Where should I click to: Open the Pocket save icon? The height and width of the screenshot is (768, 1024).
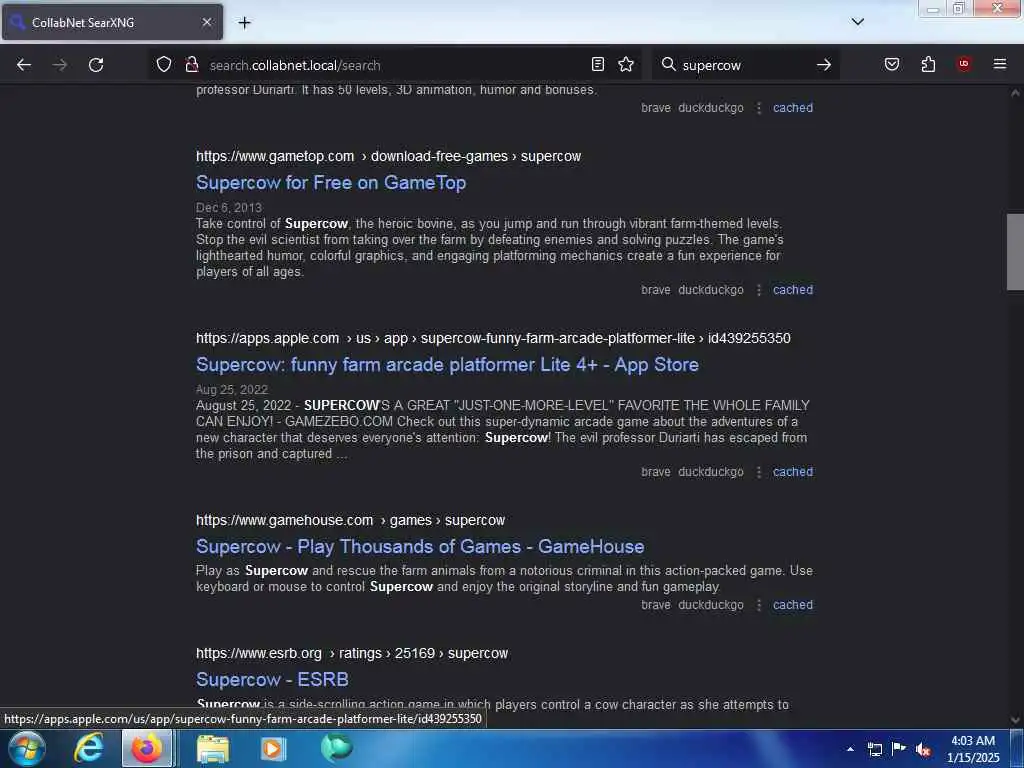click(x=892, y=64)
